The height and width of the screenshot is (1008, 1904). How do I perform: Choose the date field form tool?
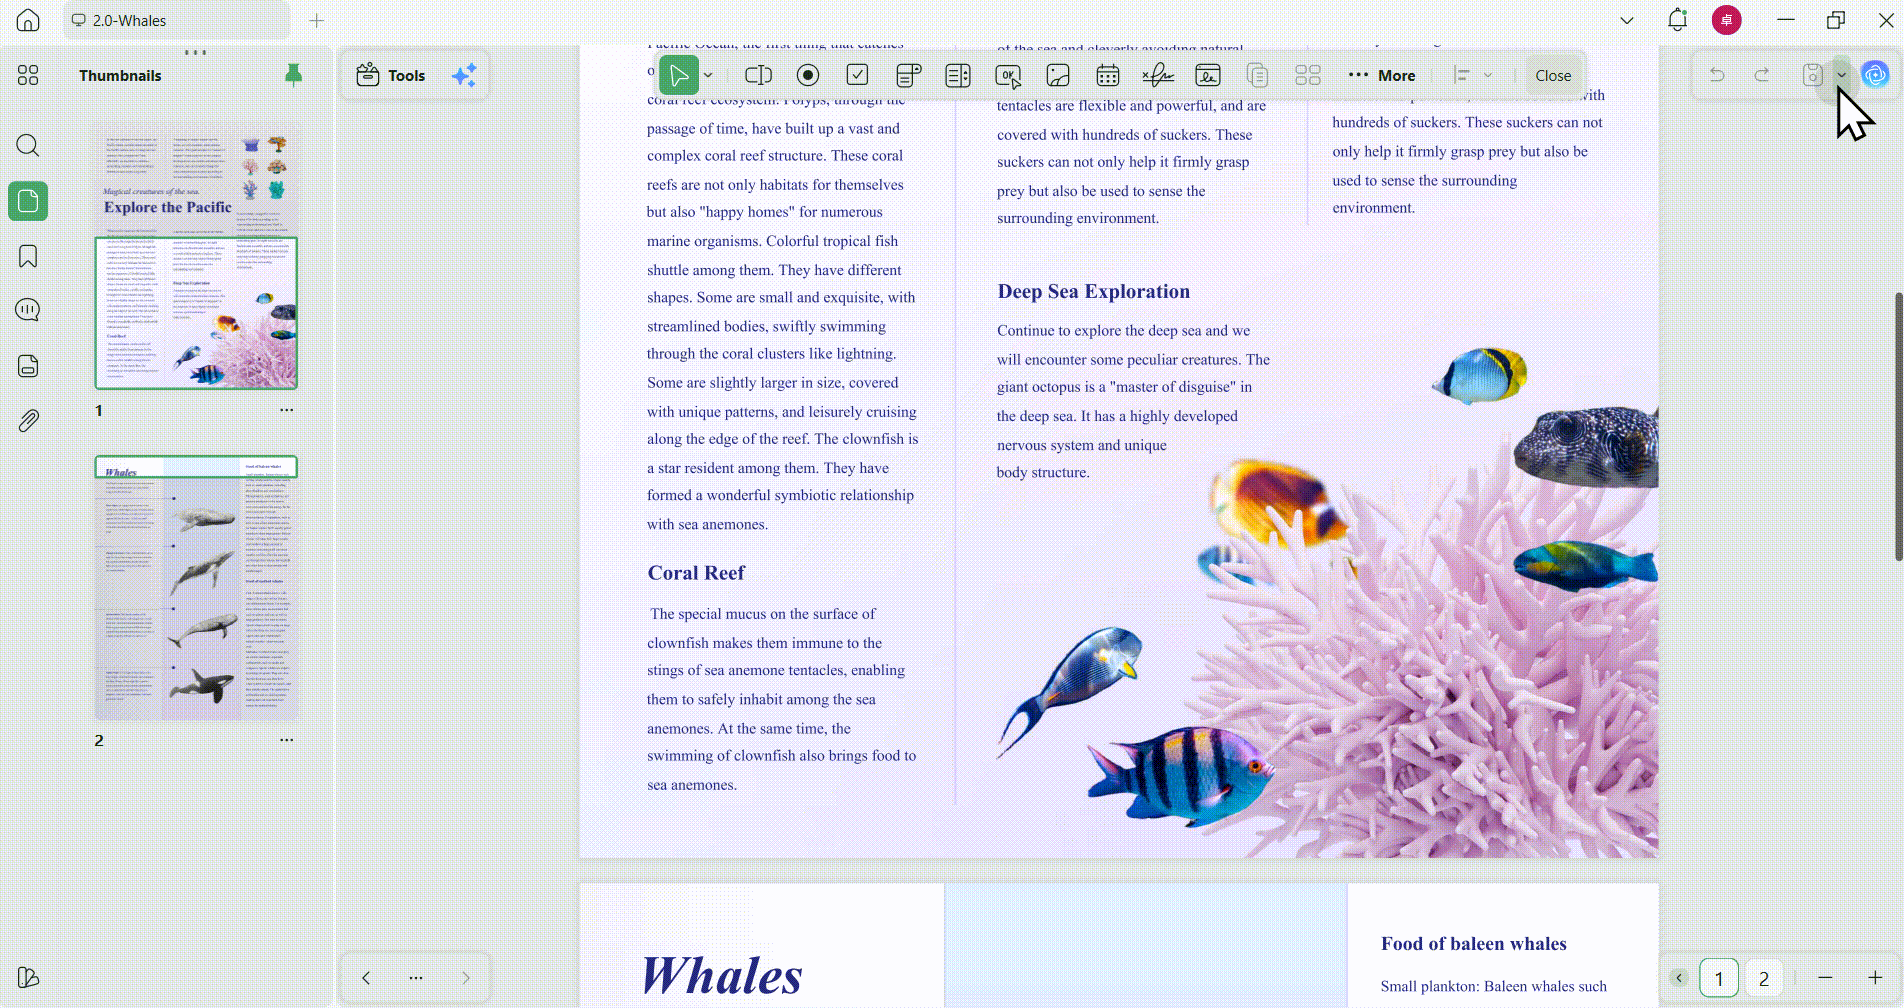point(1108,75)
